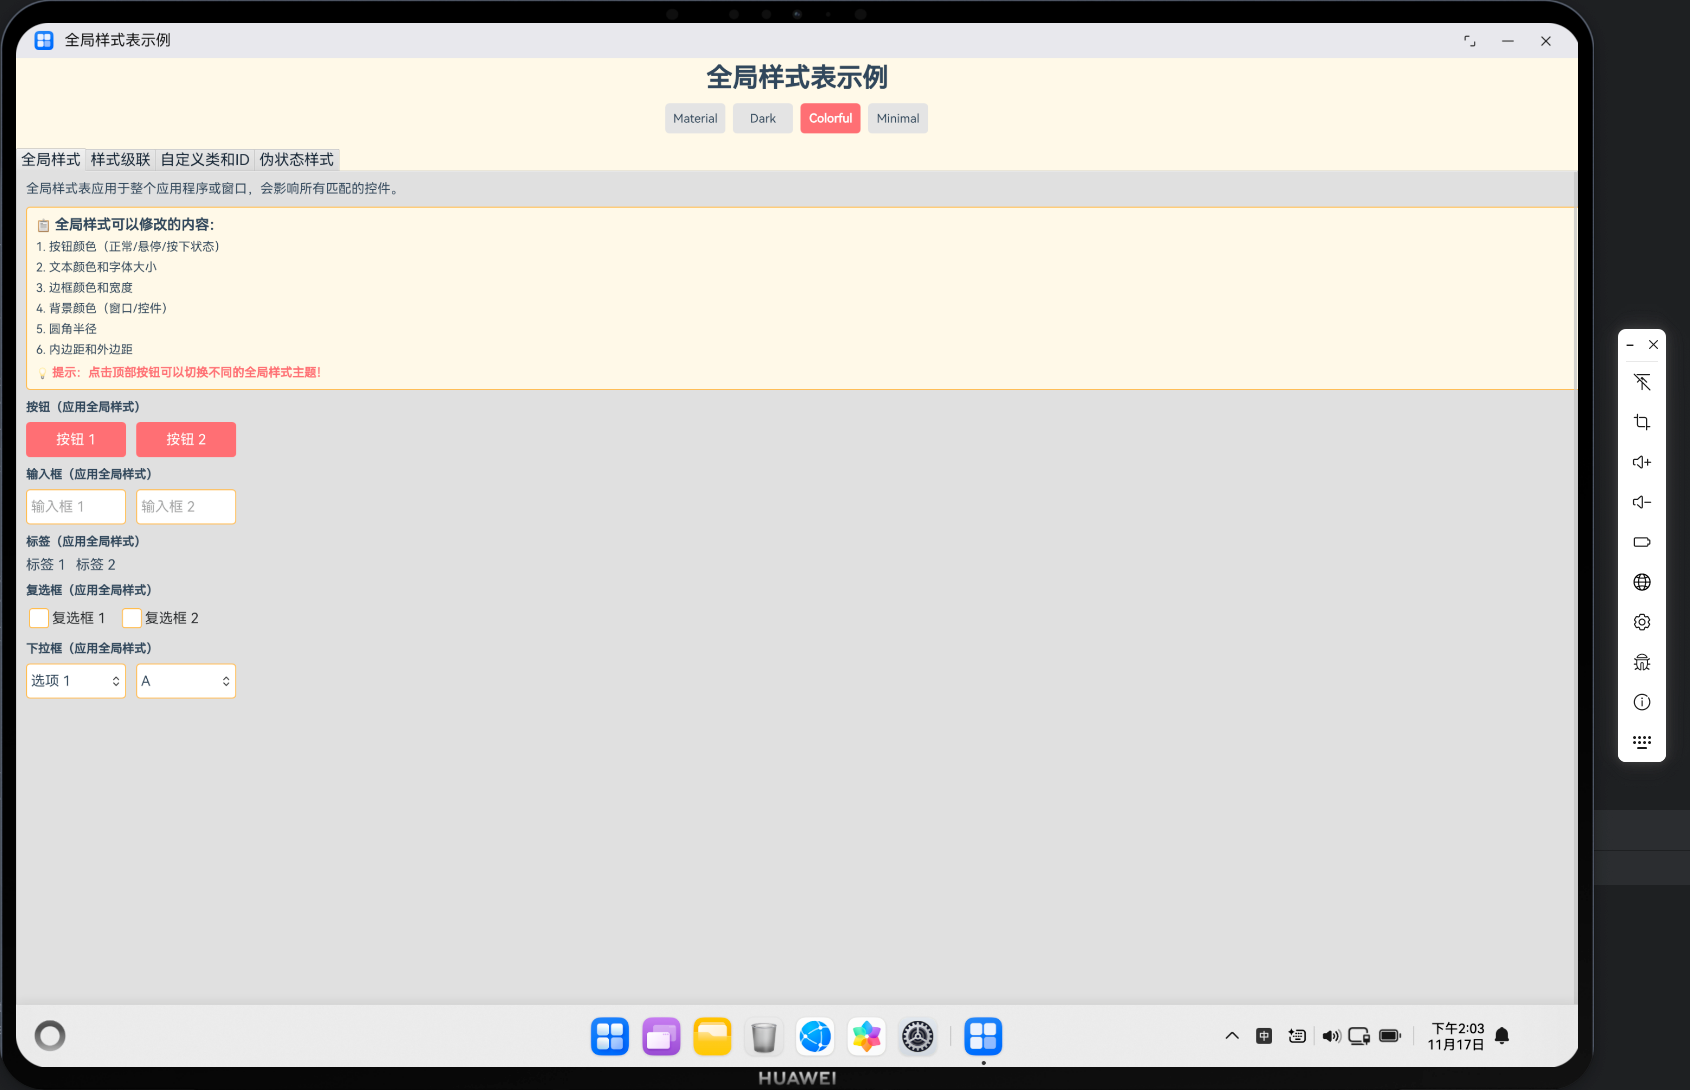Click inside the 输入框 2 text field

coord(185,506)
